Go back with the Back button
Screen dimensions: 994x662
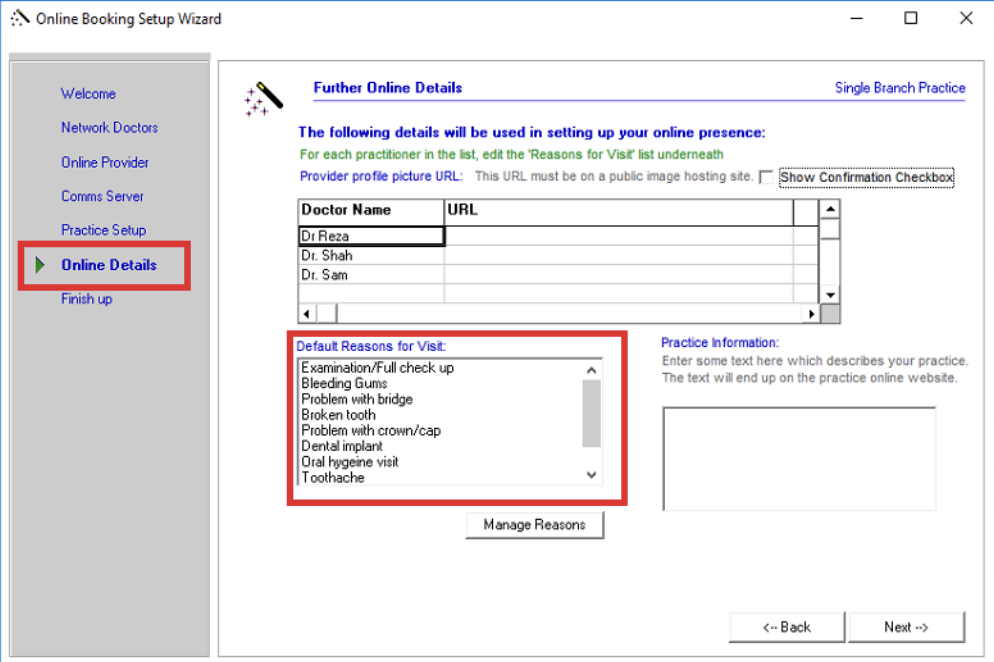click(787, 627)
